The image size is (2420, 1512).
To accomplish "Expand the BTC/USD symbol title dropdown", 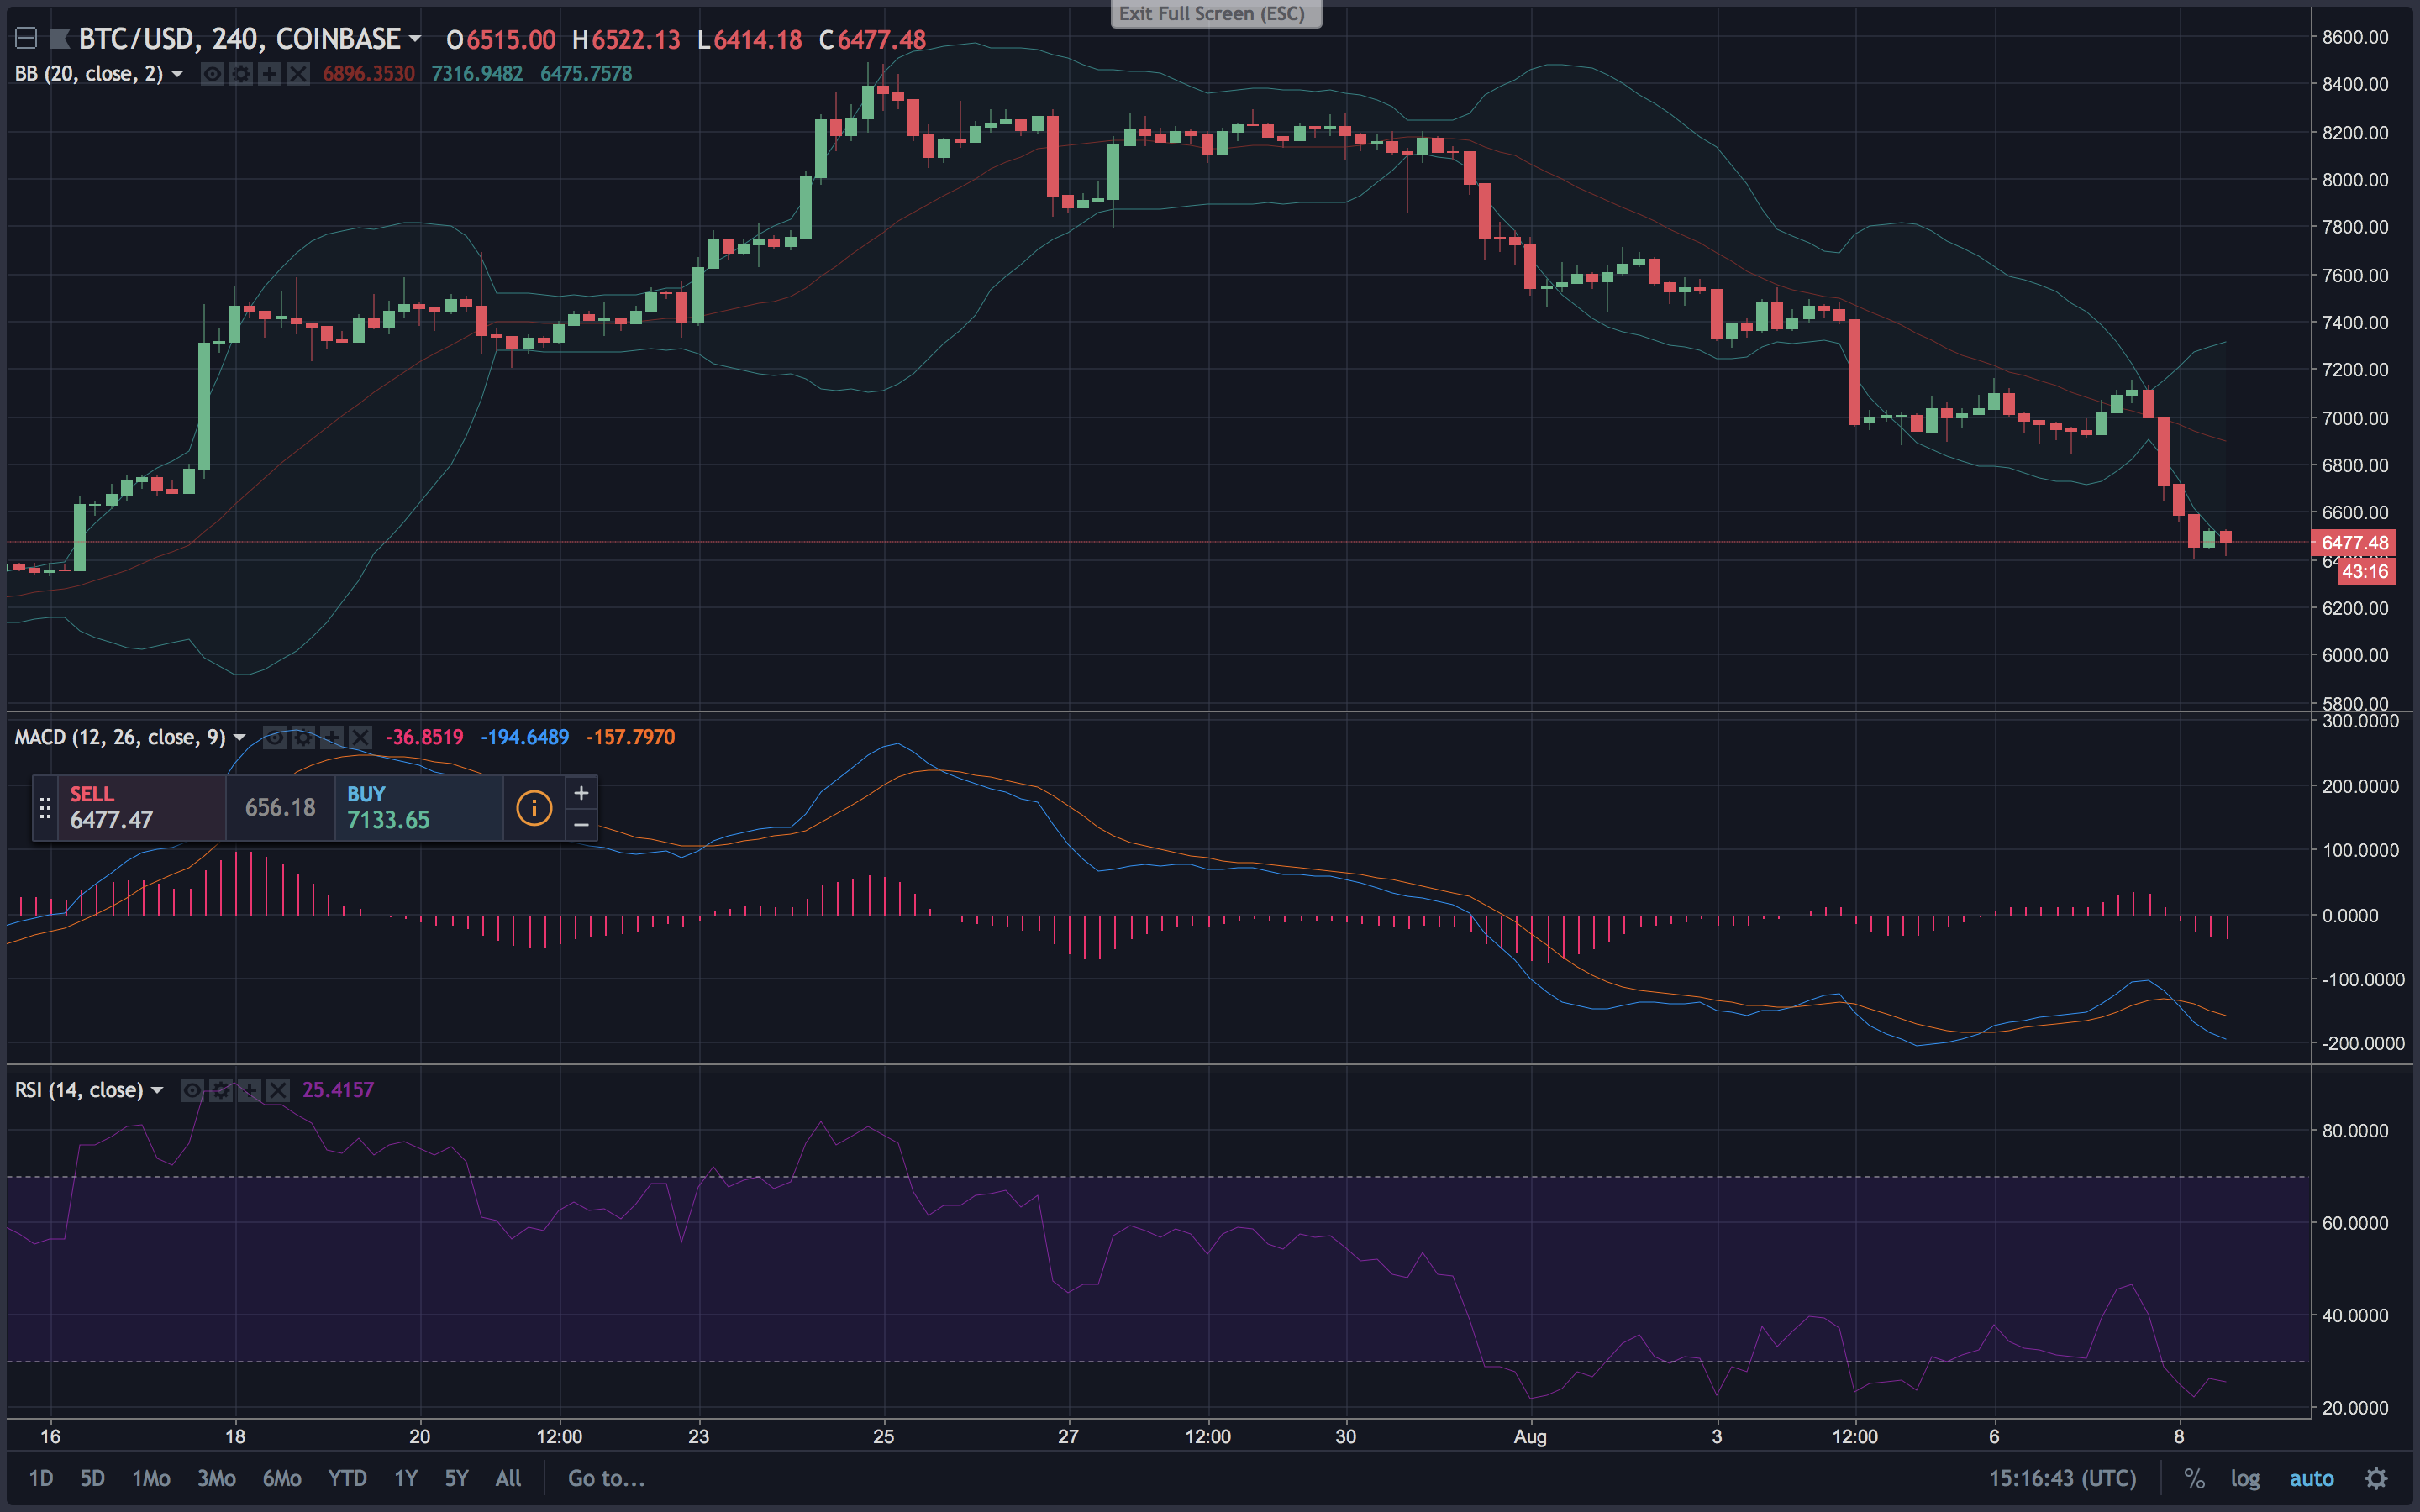I will pyautogui.click(x=415, y=39).
